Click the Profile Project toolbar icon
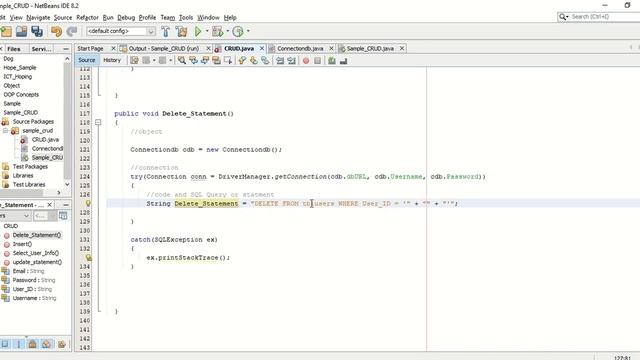 tap(238, 31)
